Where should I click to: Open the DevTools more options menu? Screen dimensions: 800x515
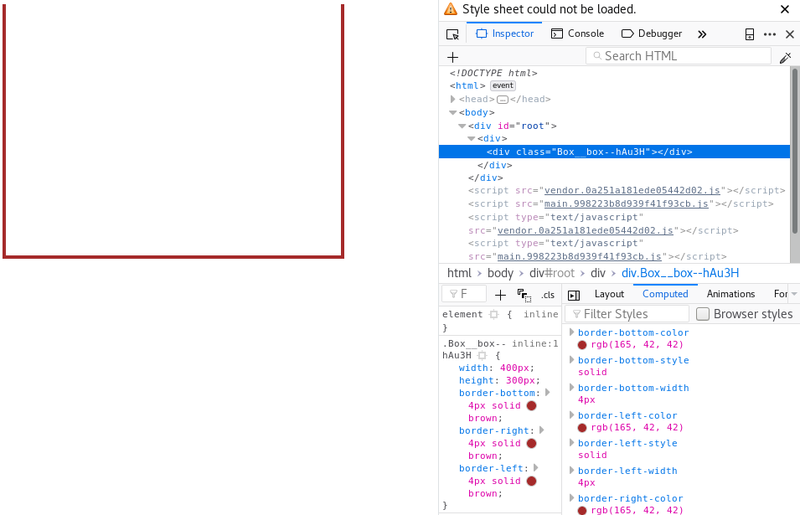(769, 34)
